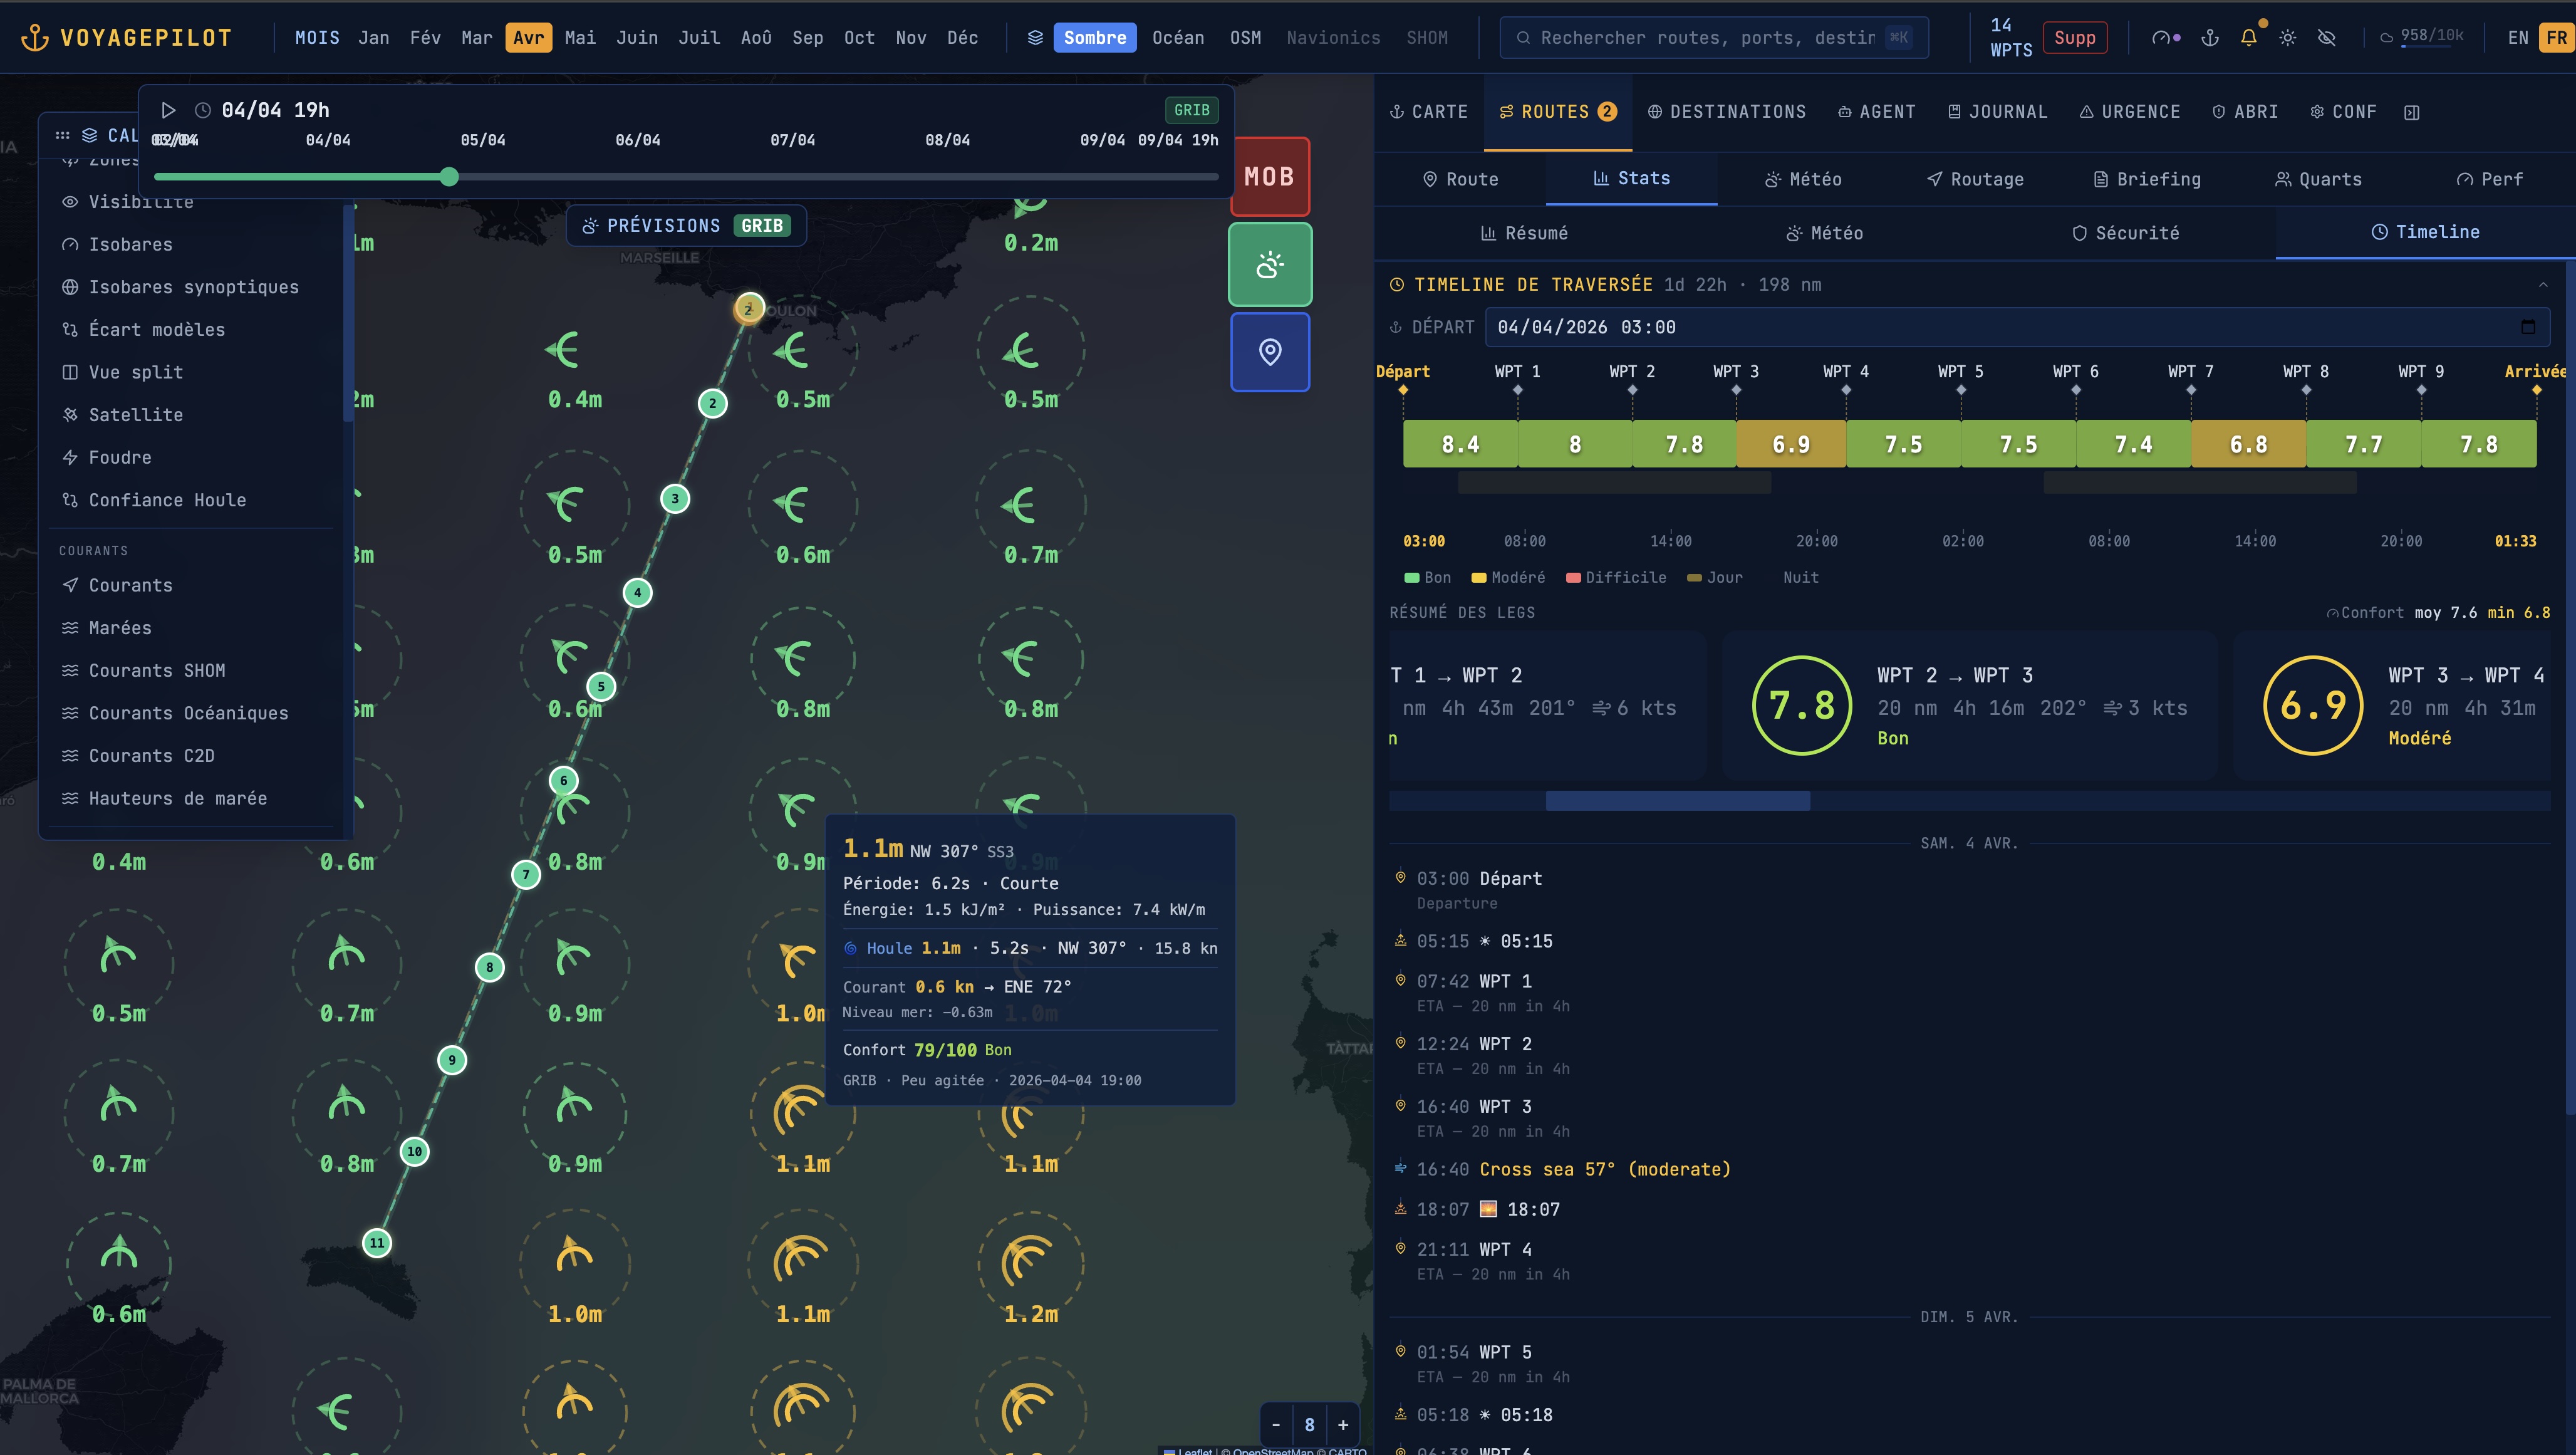The width and height of the screenshot is (2576, 1455).
Task: Click the anchor icon in top toolbar
Action: coord(2210,38)
